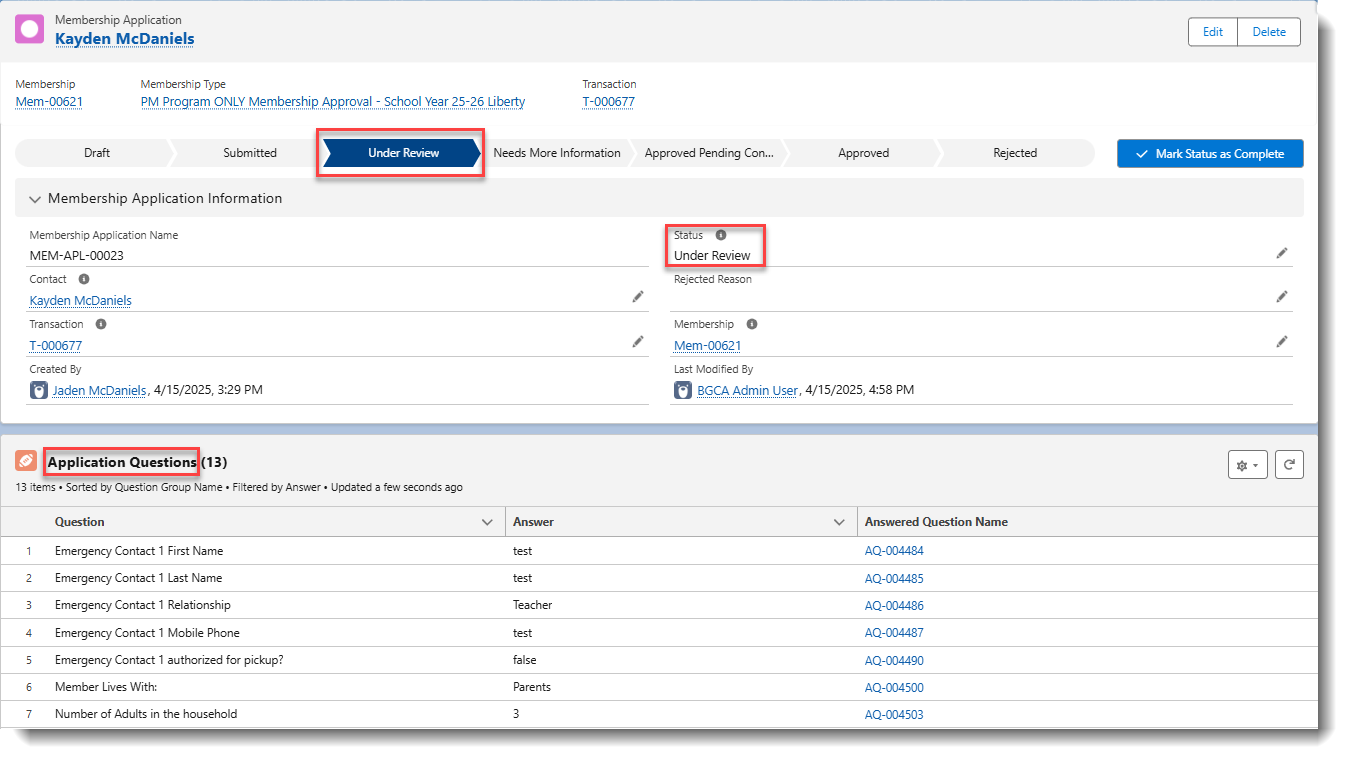Select the Approved stage in the path
Screen dimensions: 1349x760
[863, 153]
